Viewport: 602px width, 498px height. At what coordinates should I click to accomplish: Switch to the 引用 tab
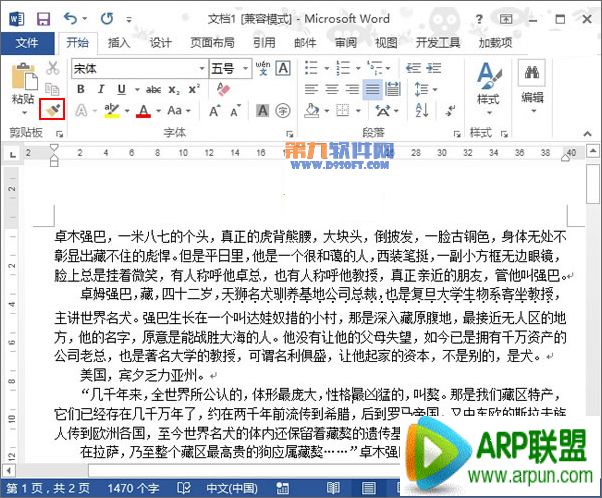coord(264,43)
